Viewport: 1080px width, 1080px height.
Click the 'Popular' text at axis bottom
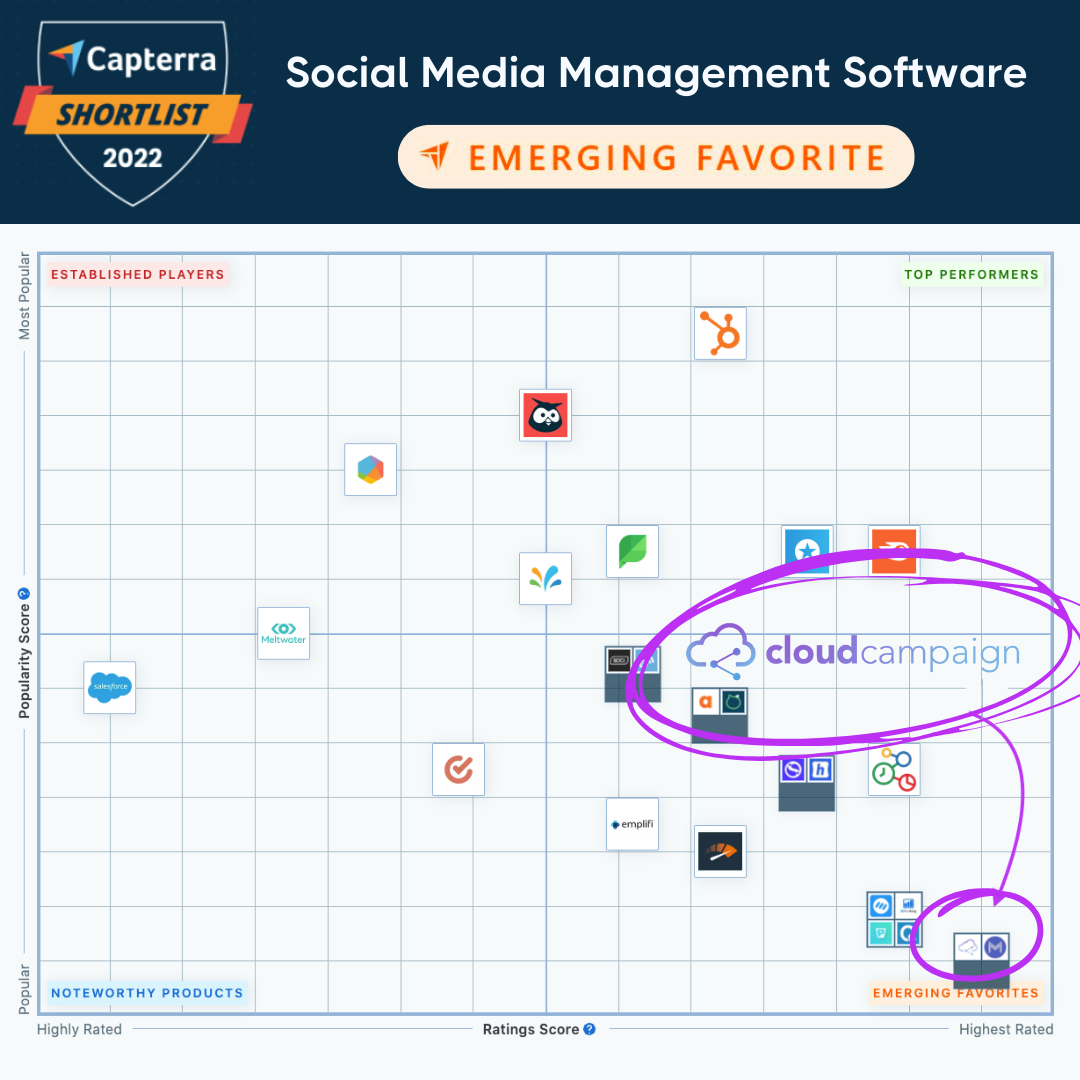24,989
